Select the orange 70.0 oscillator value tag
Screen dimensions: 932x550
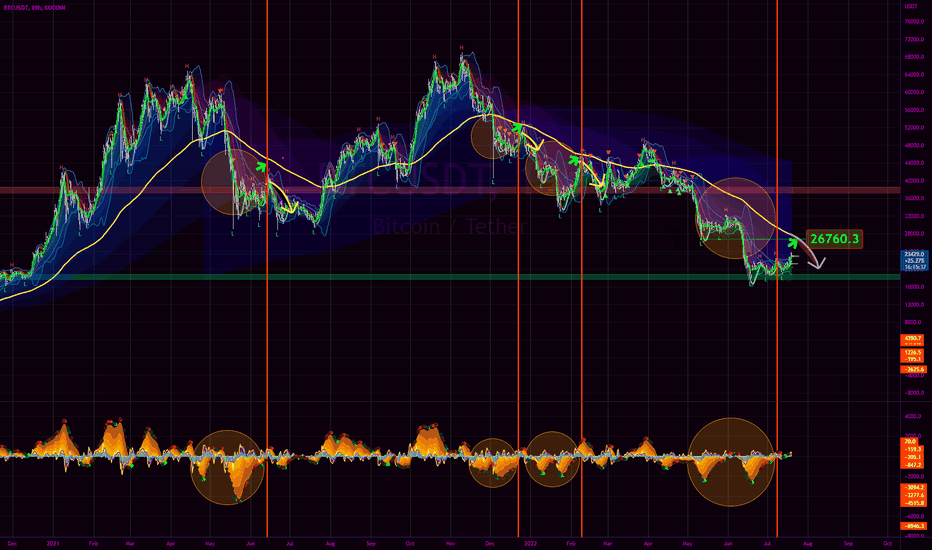pyautogui.click(x=910, y=442)
